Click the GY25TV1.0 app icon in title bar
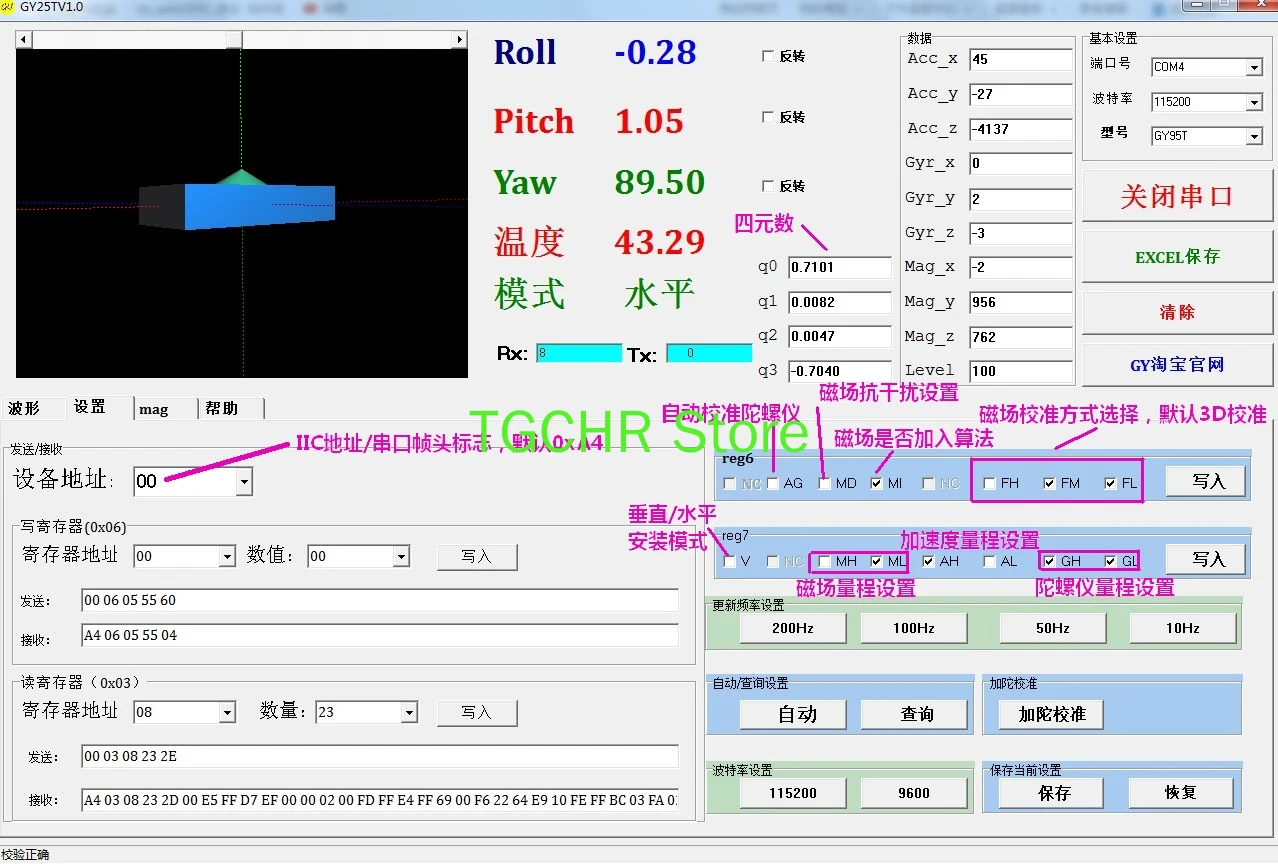 8,6
